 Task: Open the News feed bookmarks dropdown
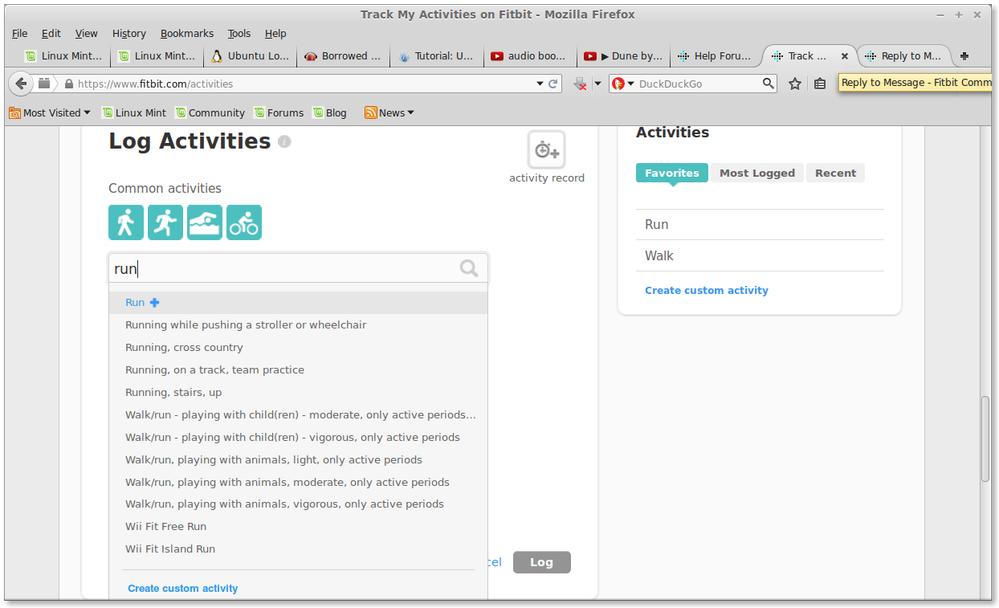coord(389,113)
